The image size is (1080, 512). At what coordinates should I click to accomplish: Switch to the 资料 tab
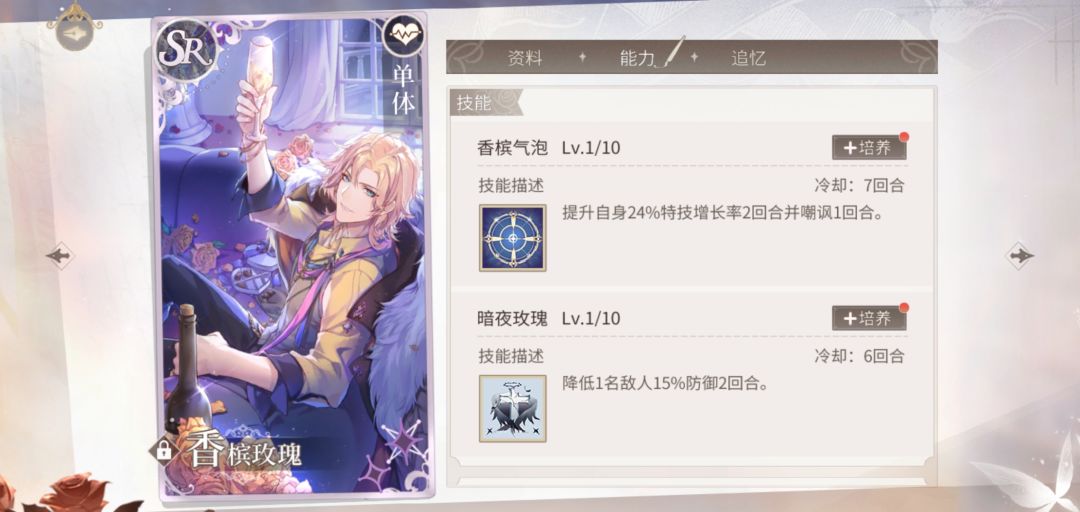[x=525, y=58]
